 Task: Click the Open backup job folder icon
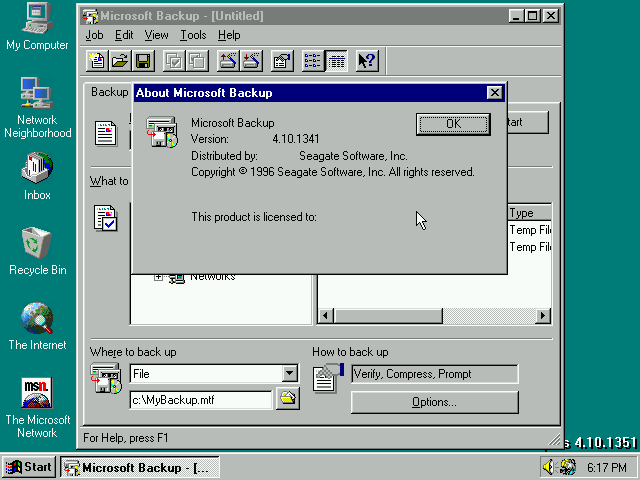click(x=120, y=61)
